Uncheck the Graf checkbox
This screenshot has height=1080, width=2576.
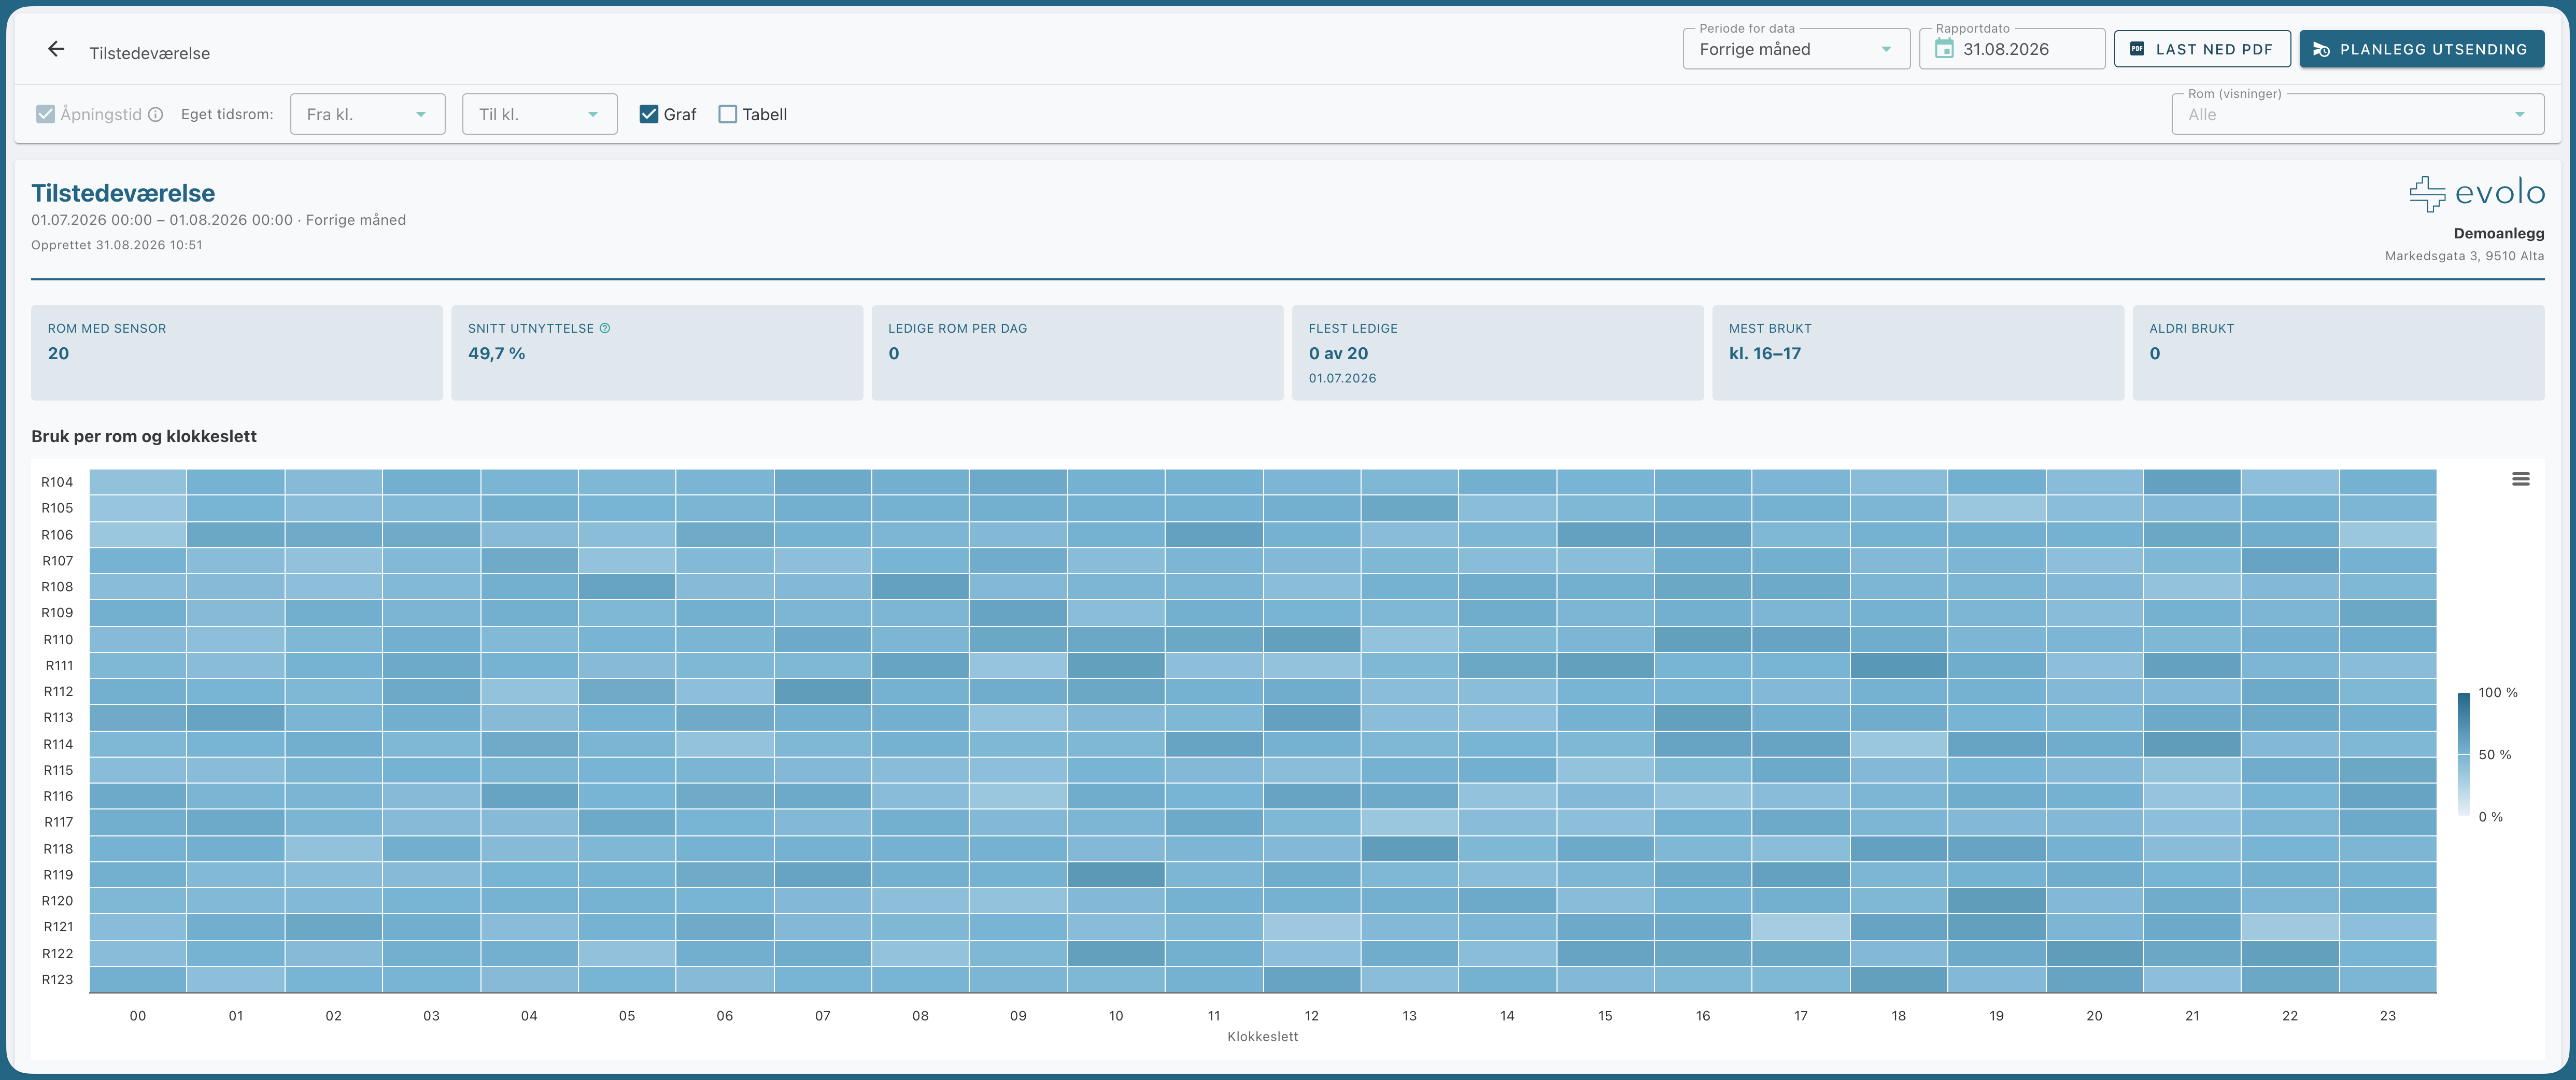649,114
